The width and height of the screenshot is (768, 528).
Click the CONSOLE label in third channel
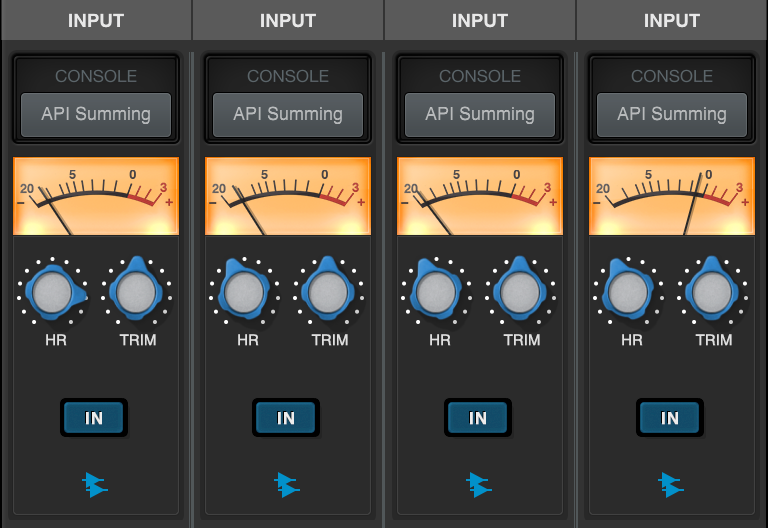[x=480, y=76]
